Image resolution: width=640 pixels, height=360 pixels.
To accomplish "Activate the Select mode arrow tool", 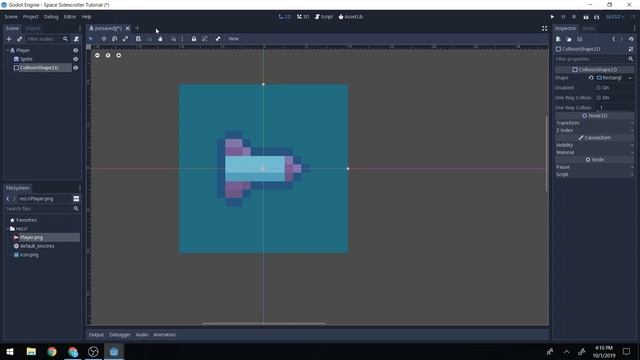I will [91, 39].
